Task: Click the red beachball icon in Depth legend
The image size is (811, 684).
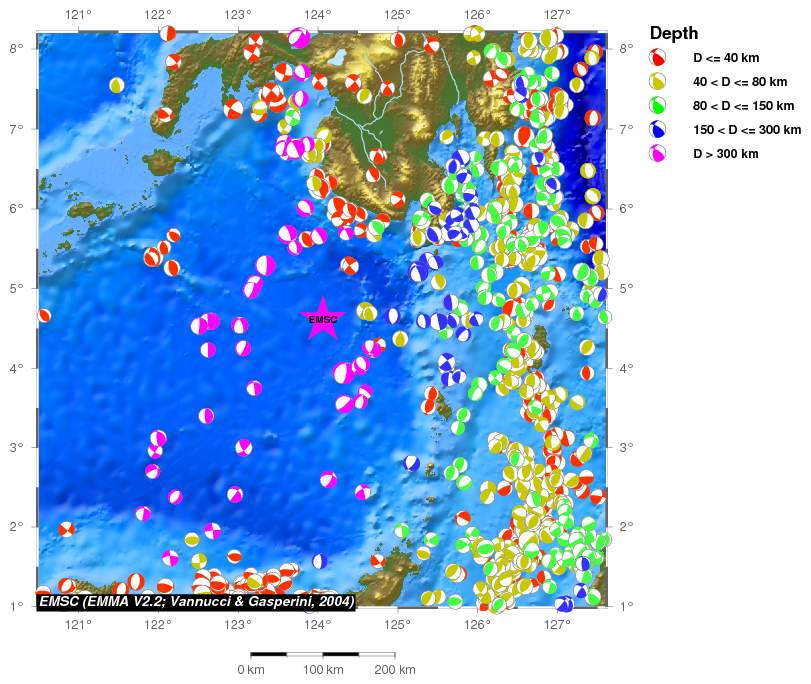Action: (x=658, y=57)
